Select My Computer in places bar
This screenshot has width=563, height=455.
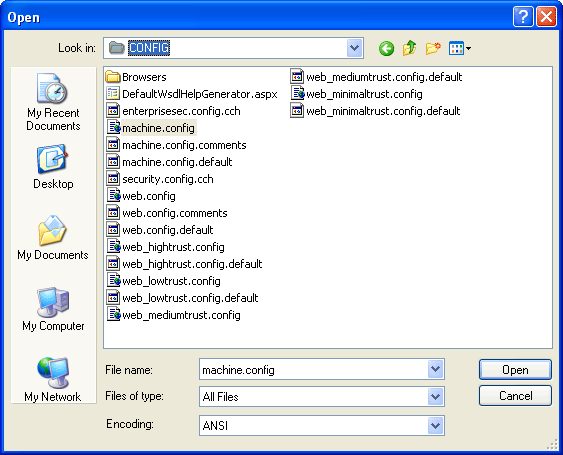pos(53,309)
